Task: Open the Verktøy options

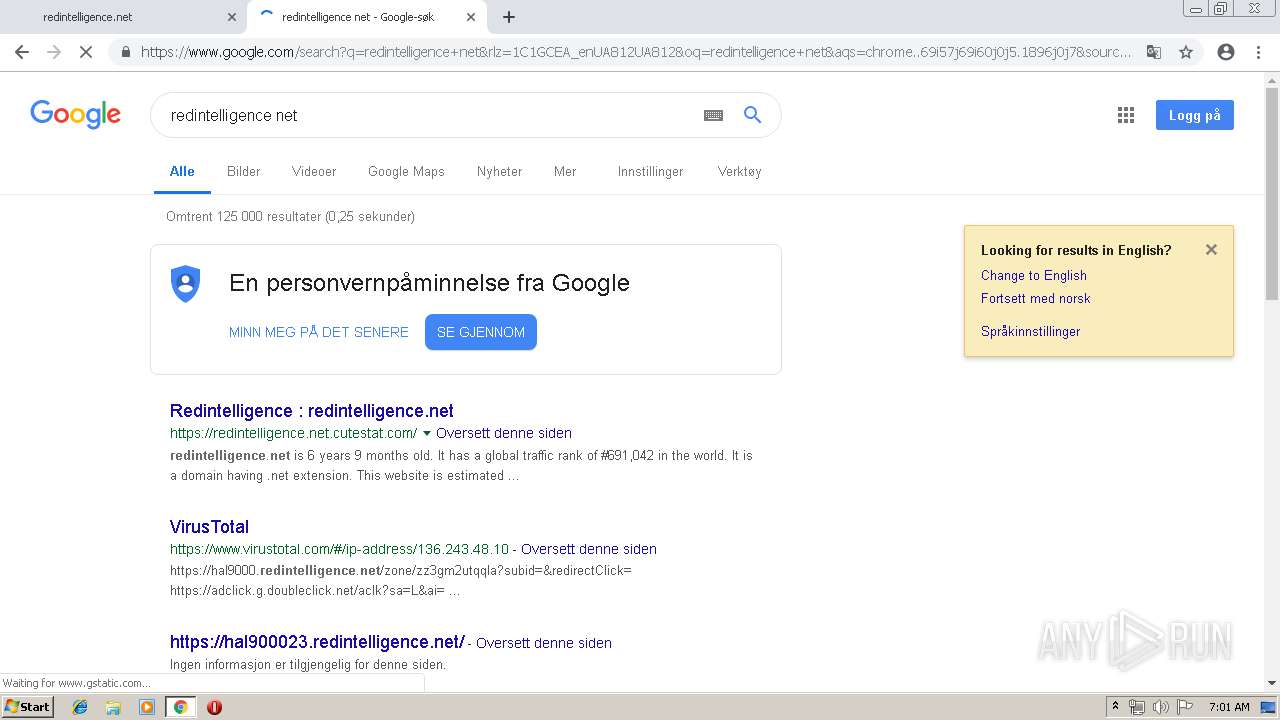Action: [739, 171]
